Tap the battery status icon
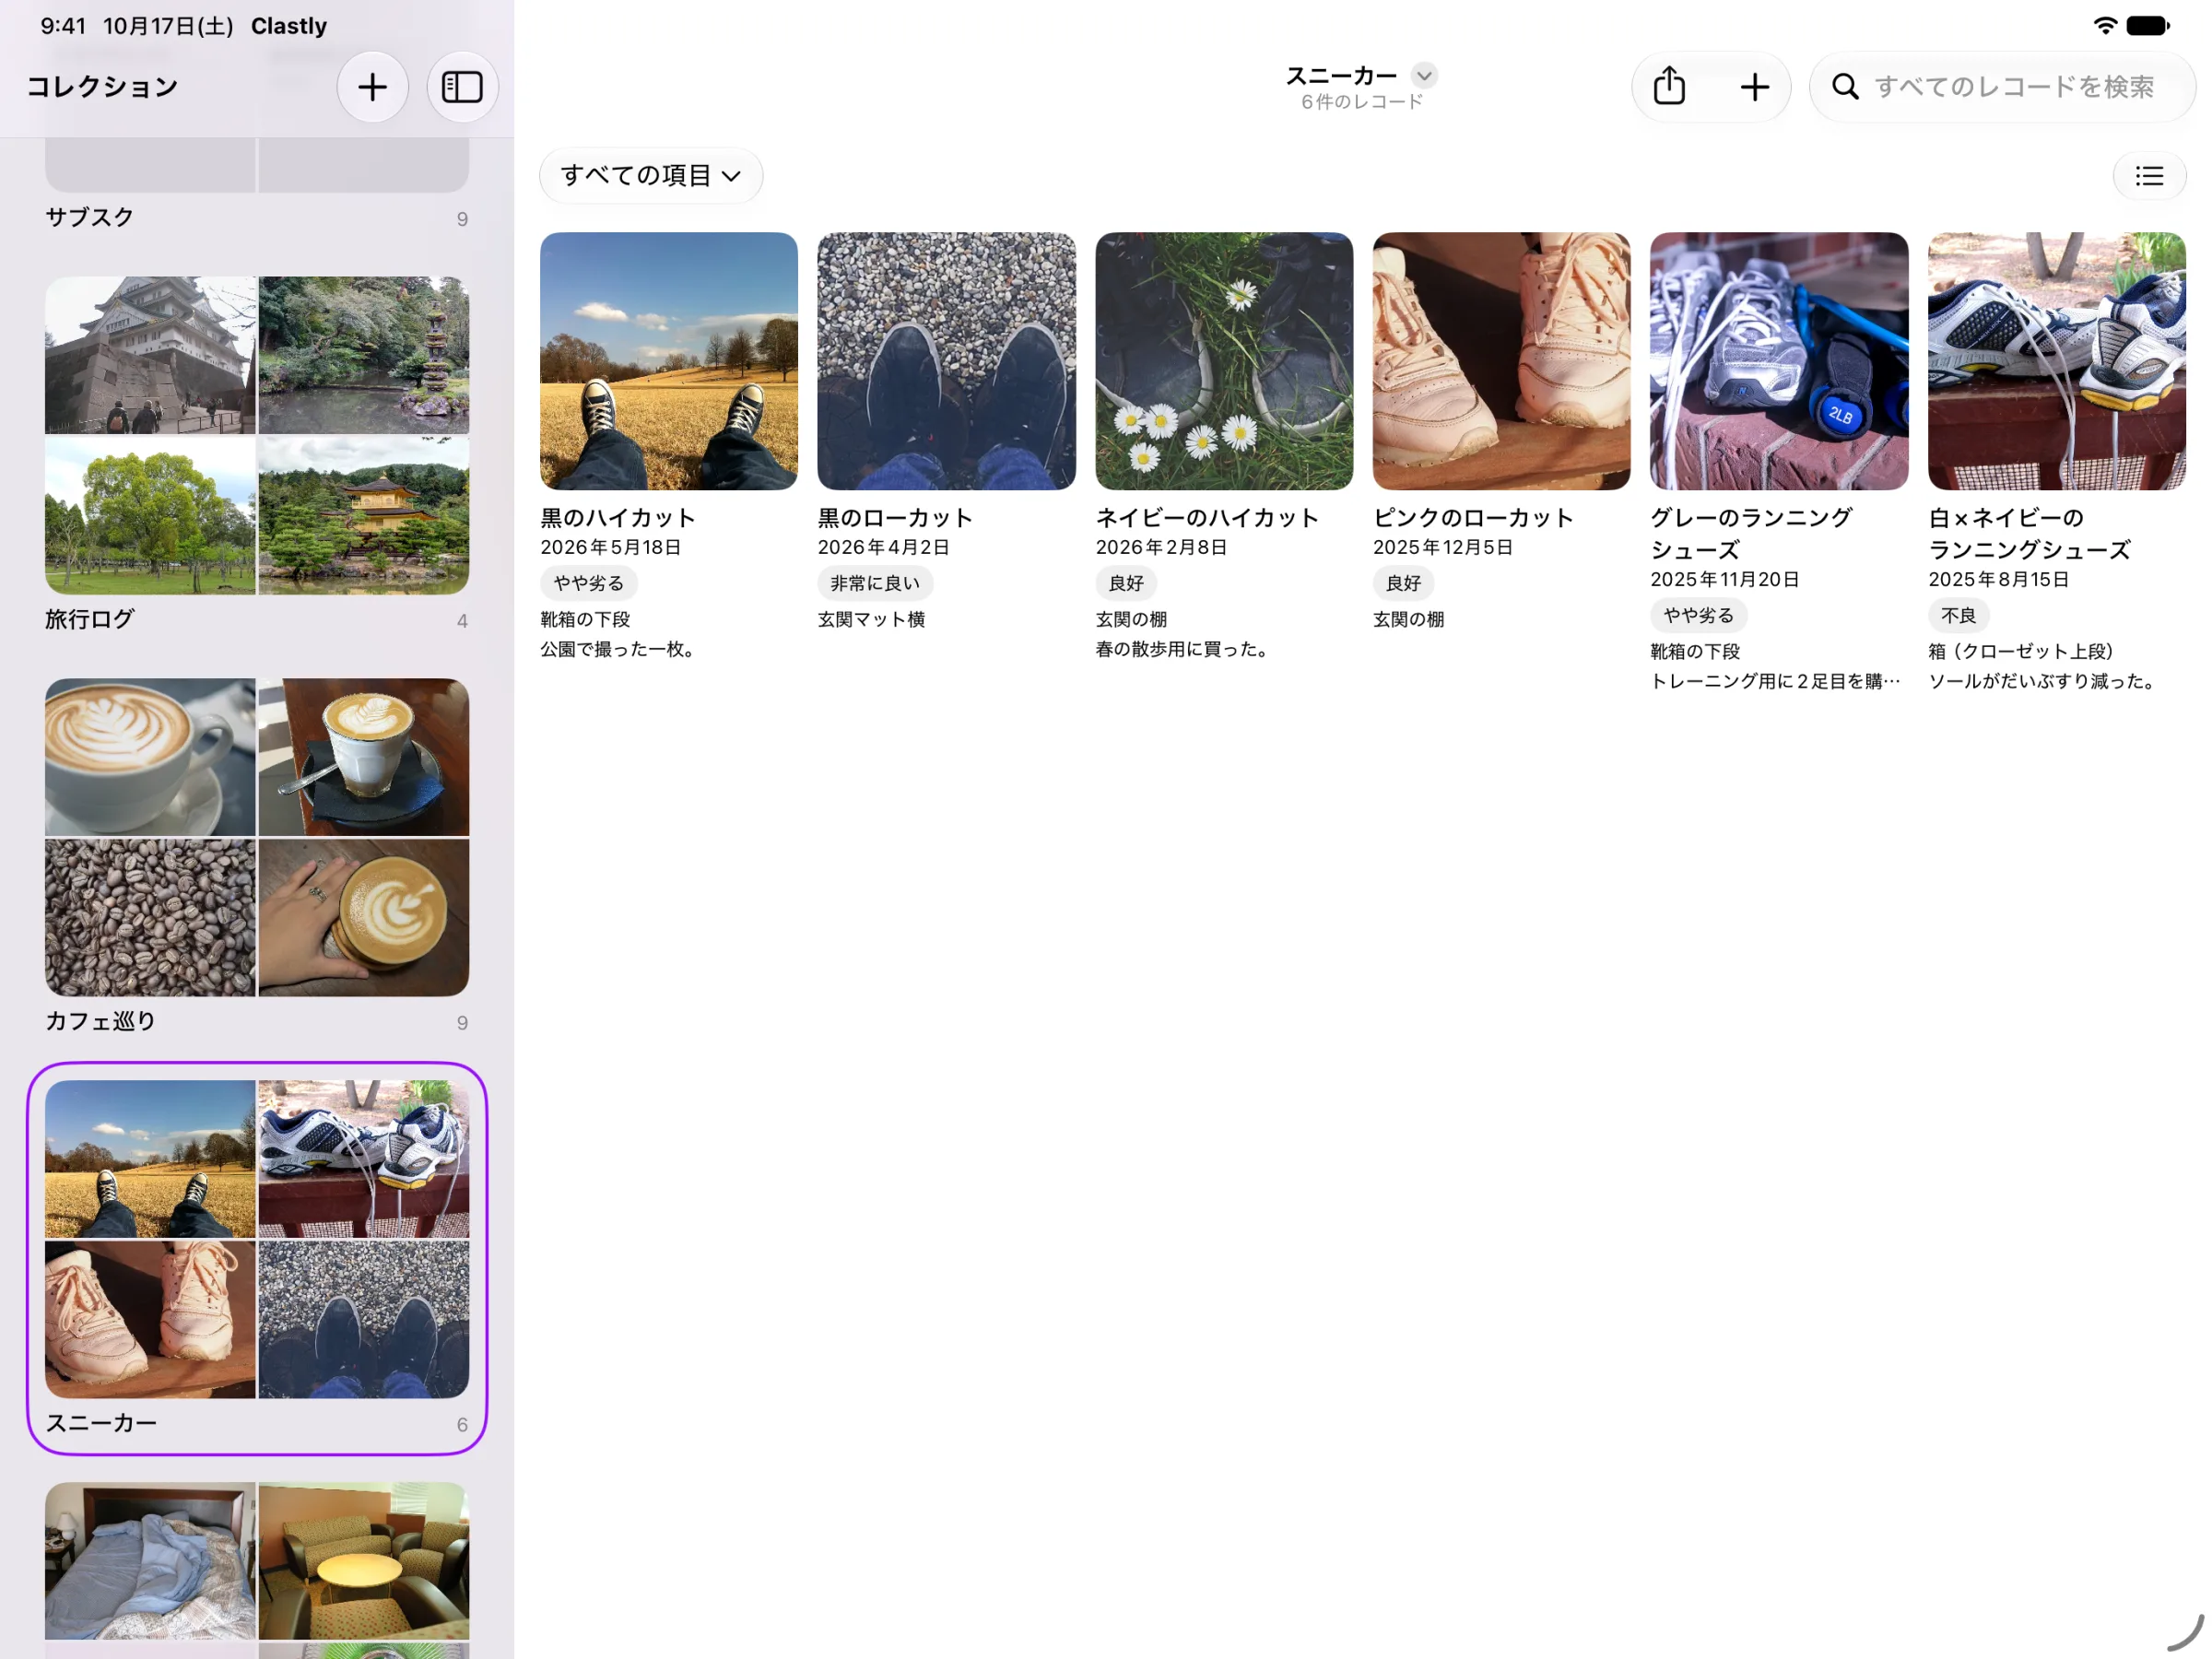This screenshot has width=2212, height=1659. click(2148, 25)
